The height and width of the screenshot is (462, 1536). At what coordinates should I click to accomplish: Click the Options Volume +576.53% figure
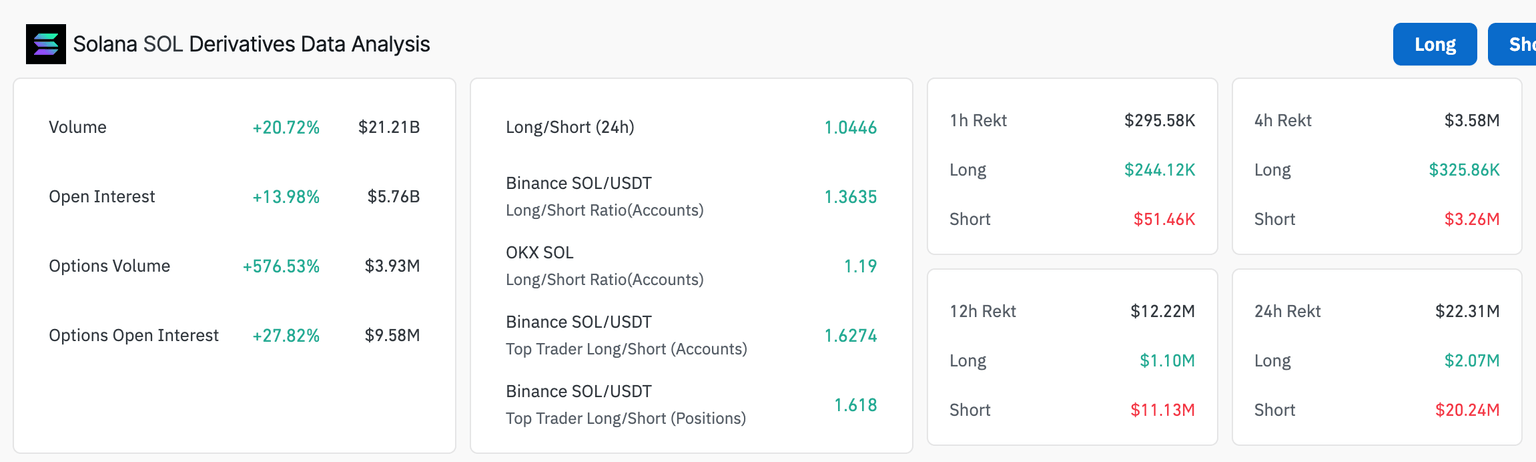click(x=281, y=266)
